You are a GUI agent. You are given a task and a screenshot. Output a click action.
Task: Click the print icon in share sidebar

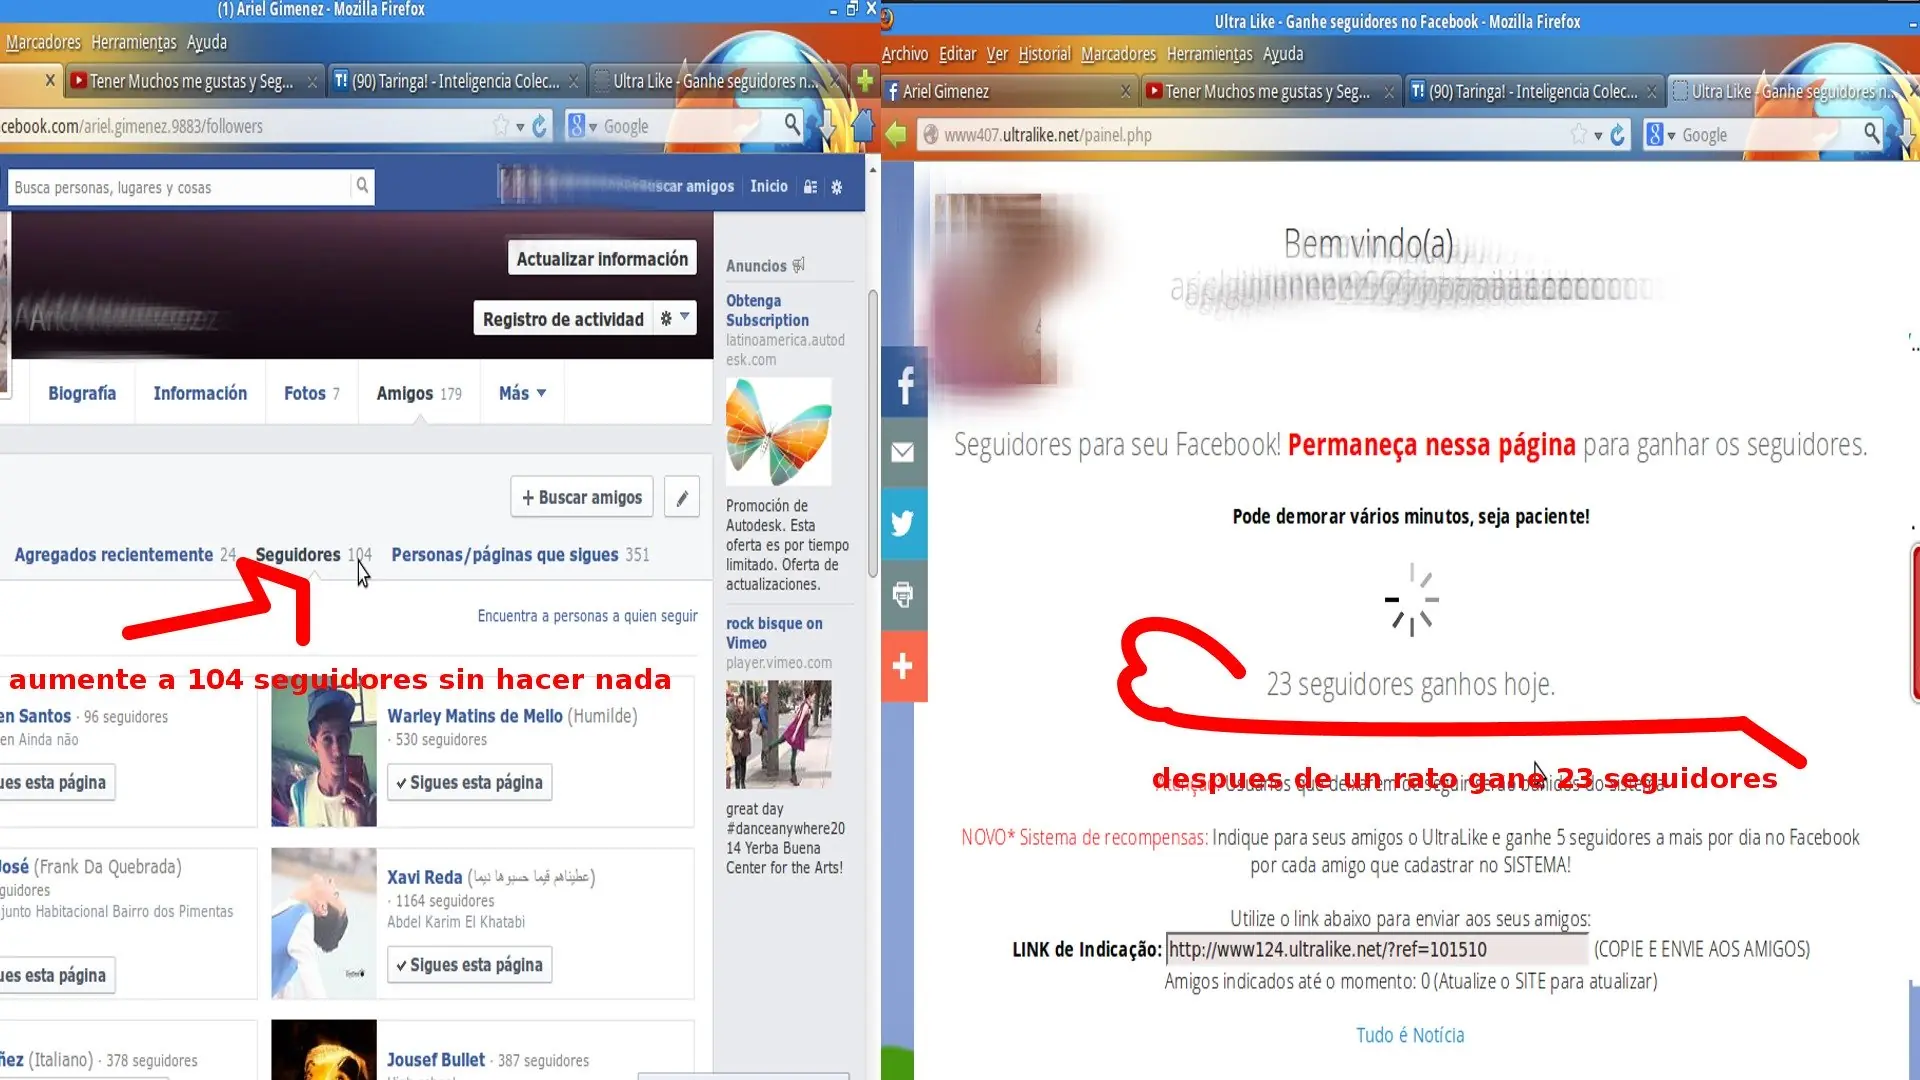[x=904, y=594]
